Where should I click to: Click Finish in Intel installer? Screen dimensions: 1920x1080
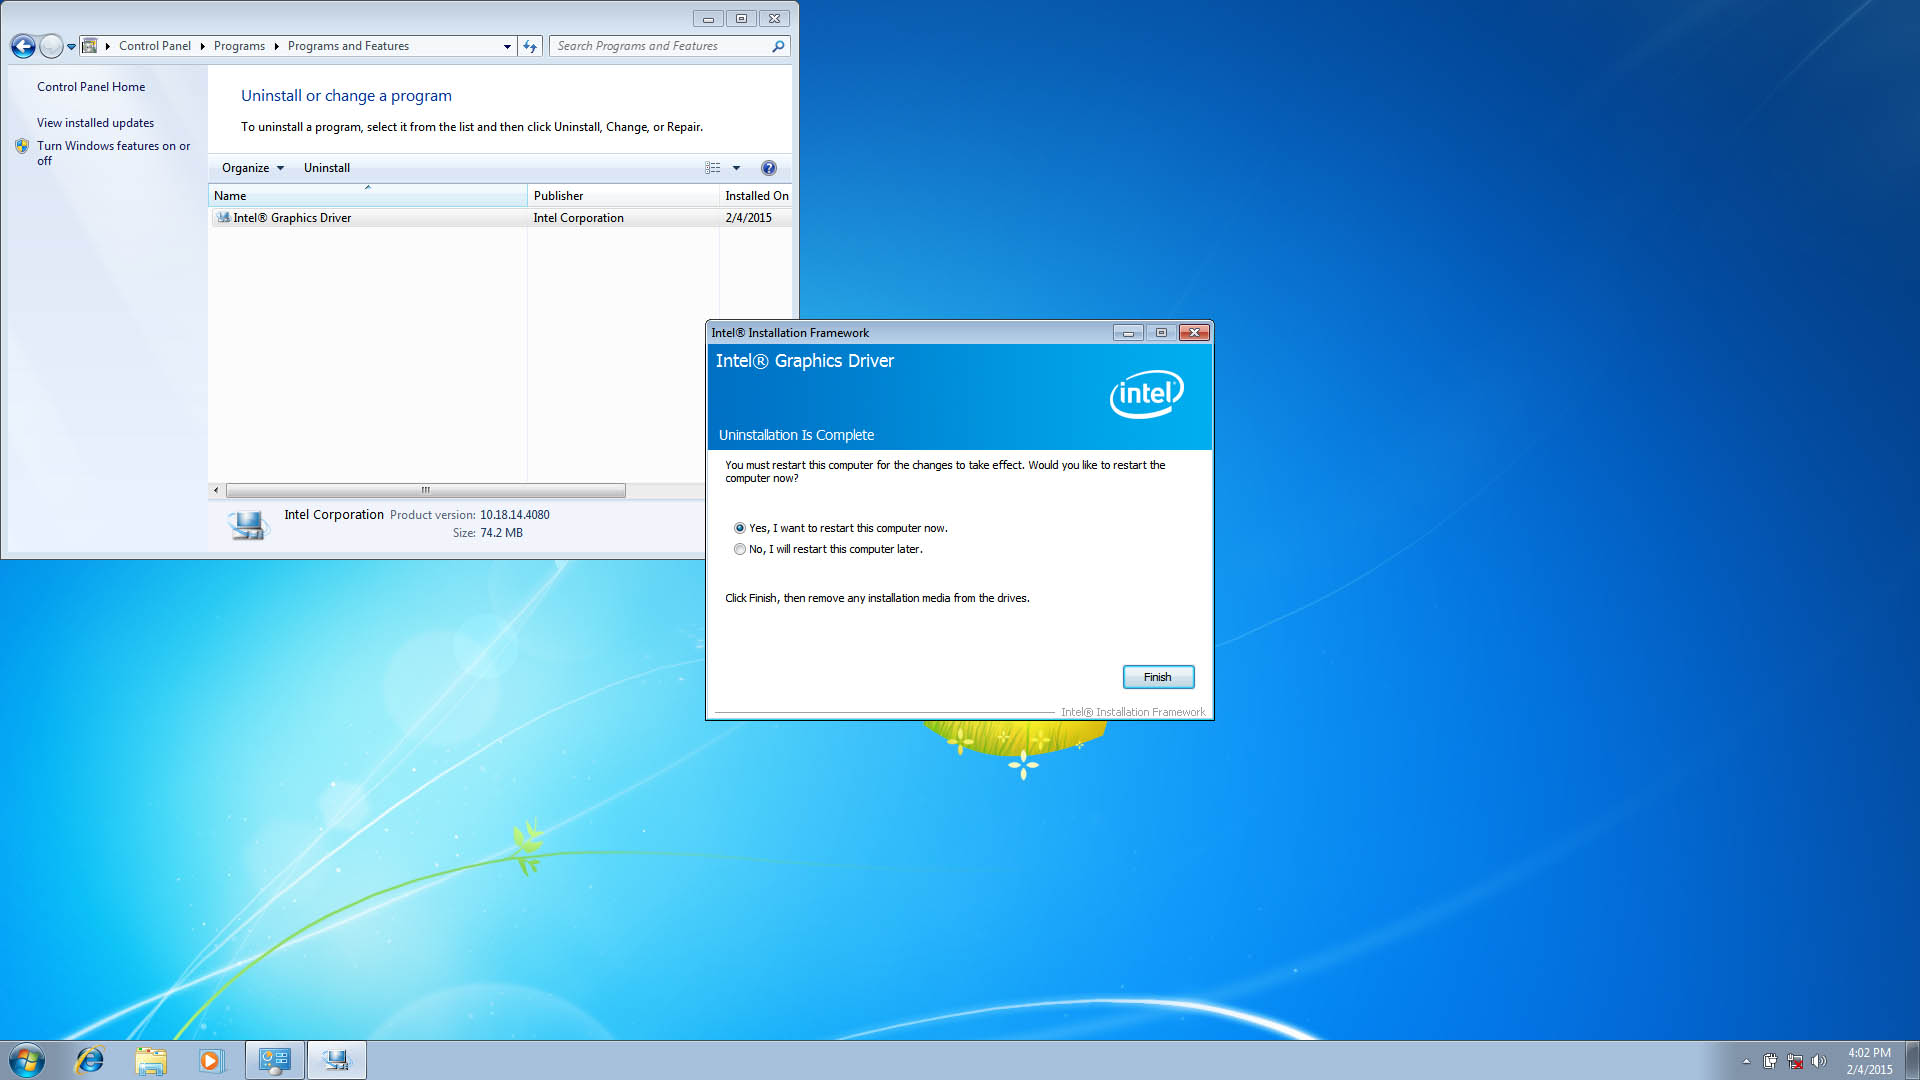pos(1158,677)
